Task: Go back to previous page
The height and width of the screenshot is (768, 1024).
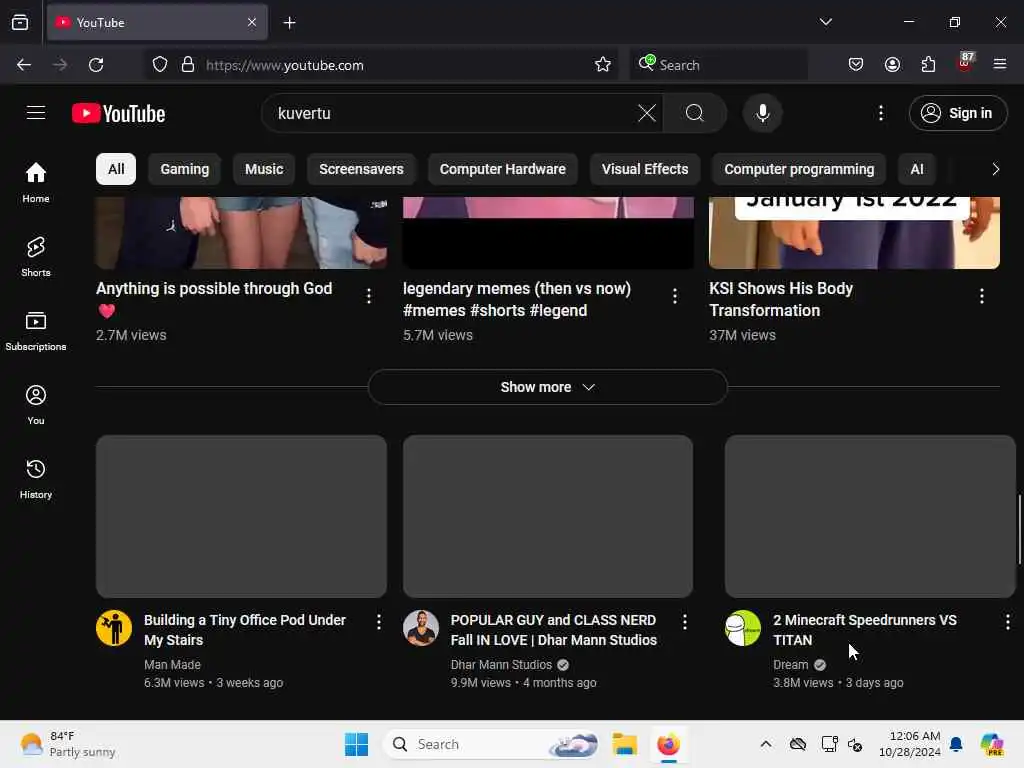Action: [24, 65]
